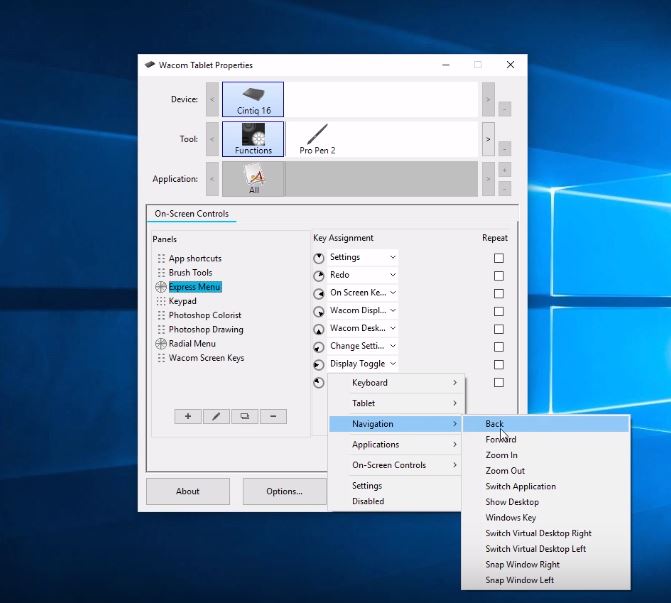The width and height of the screenshot is (671, 603).
Task: Select the Pro Pen 2 tool
Action: (317, 139)
